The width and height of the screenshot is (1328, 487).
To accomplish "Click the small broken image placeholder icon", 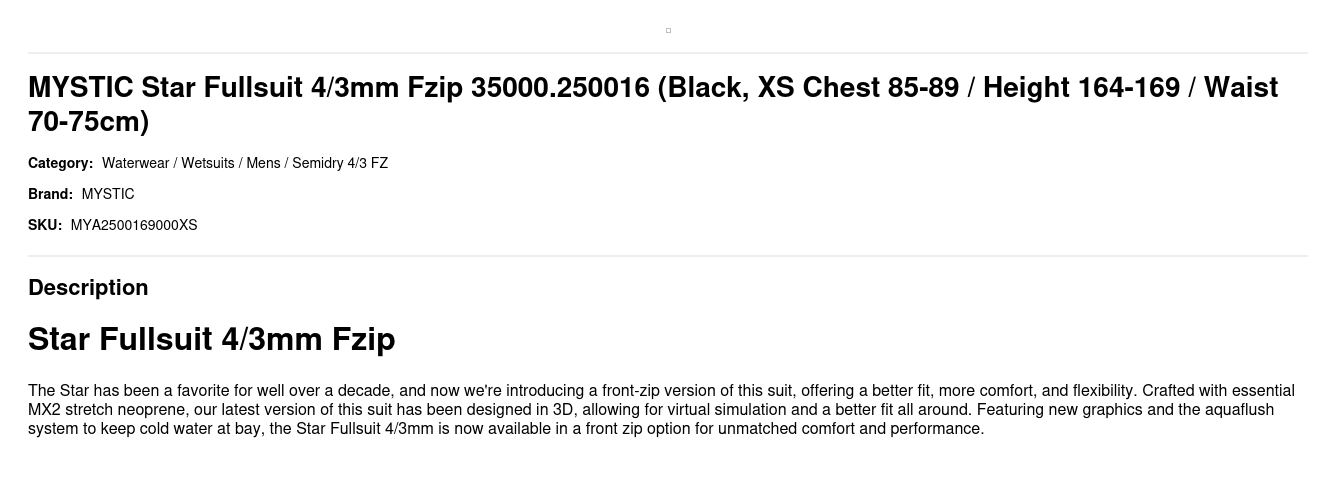I will tap(668, 30).
